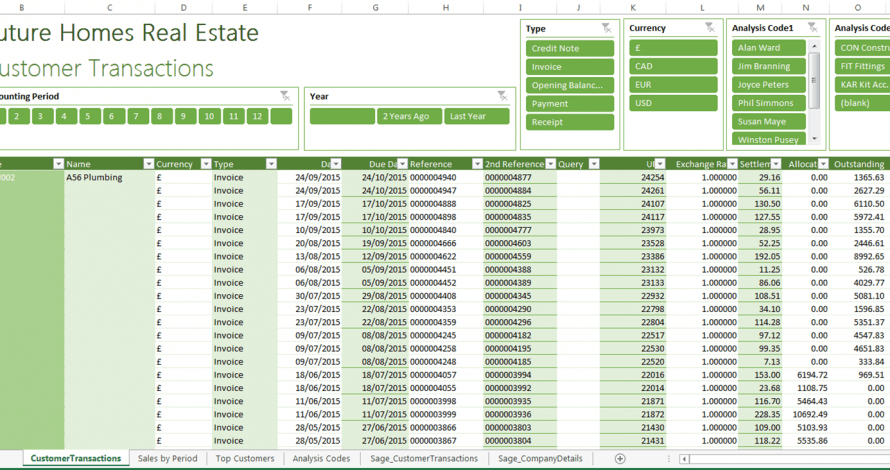Select accounting period 2

[19, 116]
